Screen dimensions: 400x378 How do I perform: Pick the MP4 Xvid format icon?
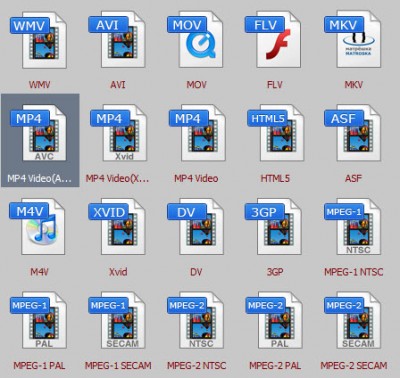(117, 133)
